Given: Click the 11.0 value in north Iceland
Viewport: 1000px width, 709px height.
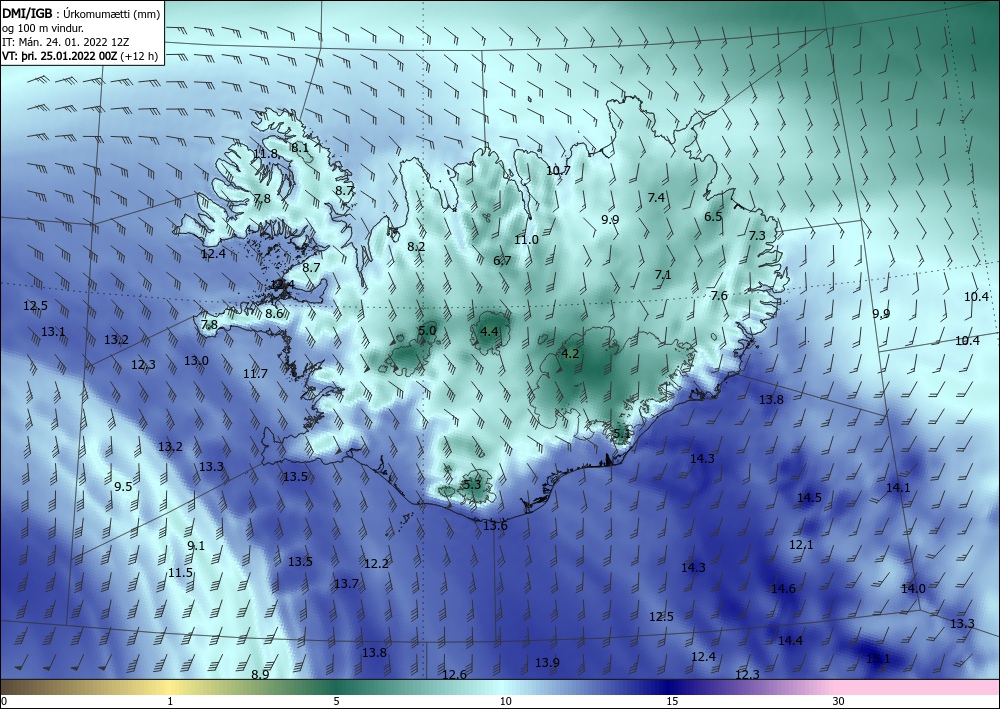Looking at the screenshot, I should pos(526,240).
